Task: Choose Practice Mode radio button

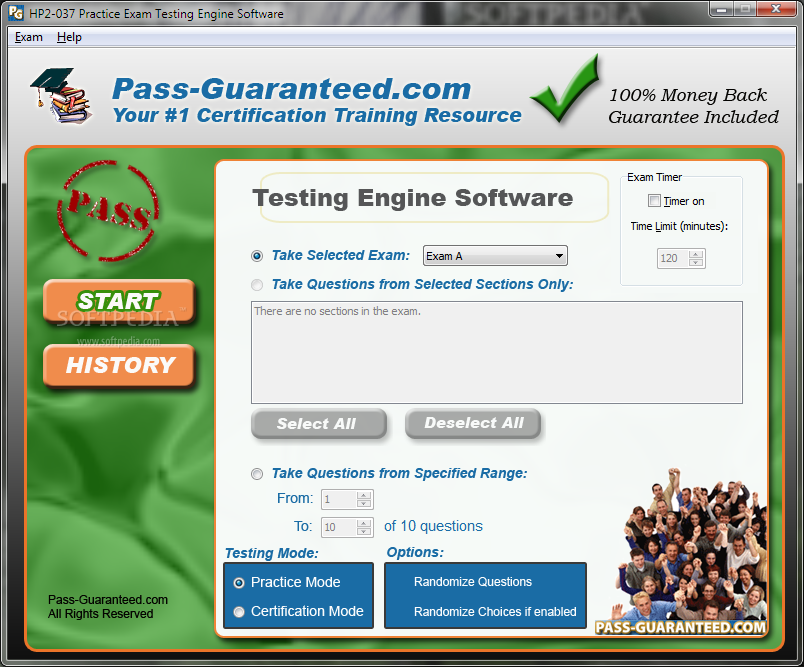Action: pyautogui.click(x=239, y=583)
